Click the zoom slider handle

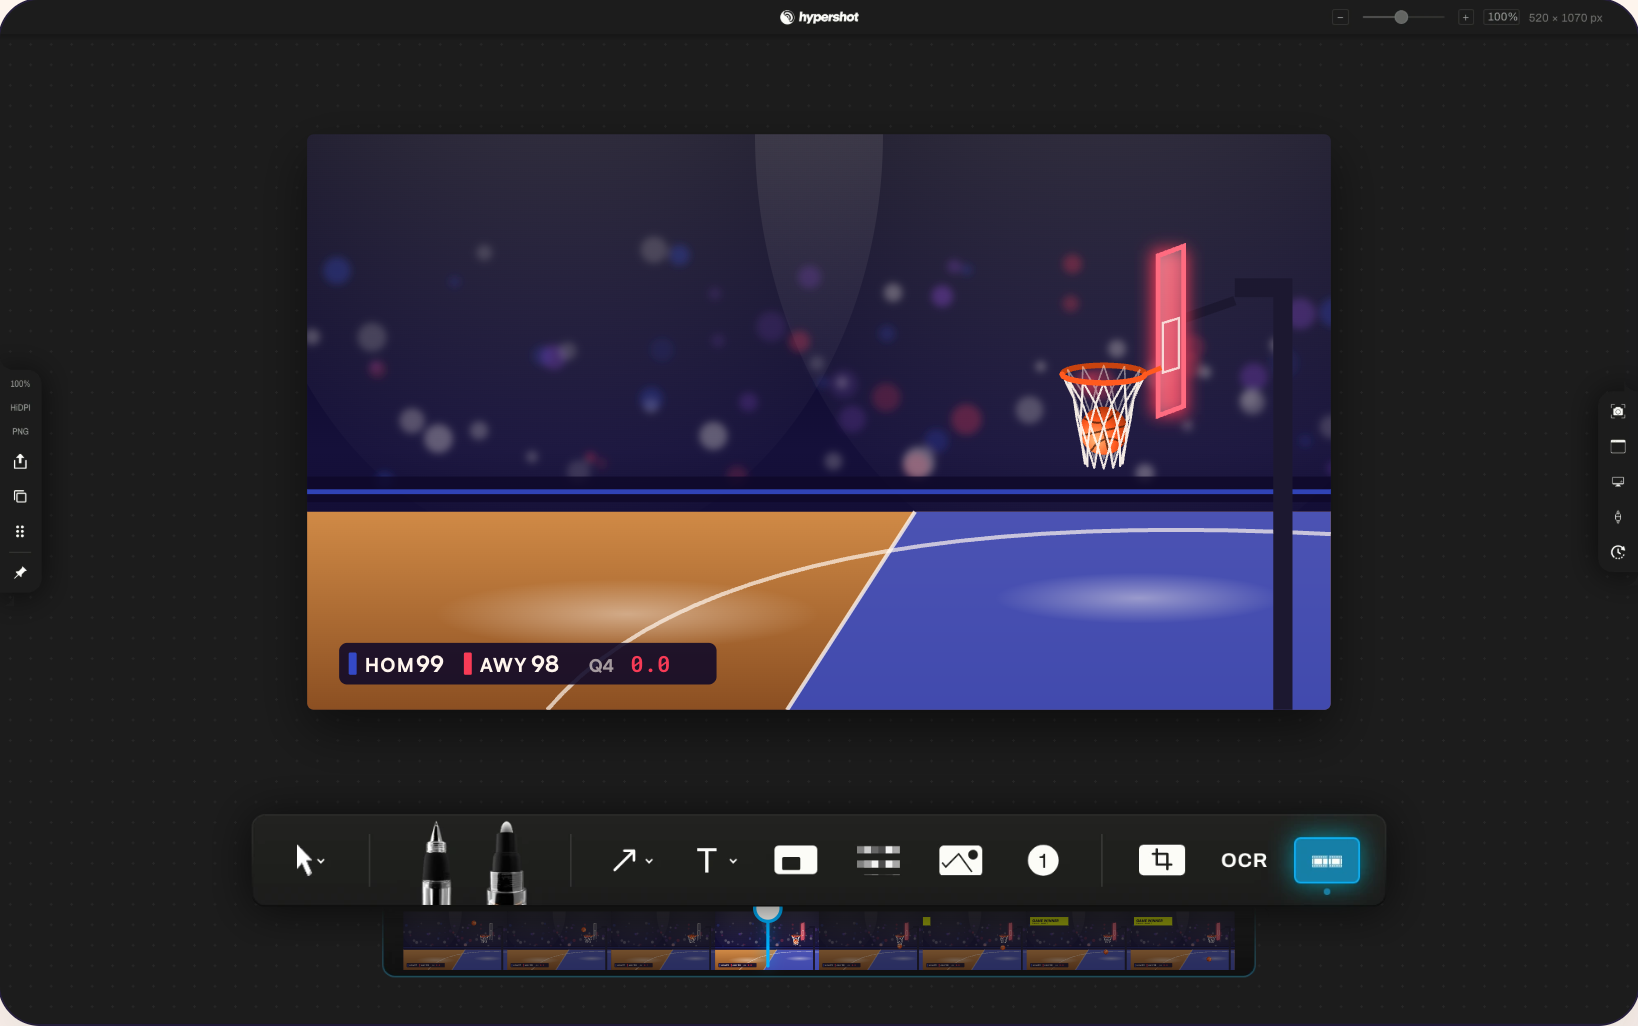point(1402,17)
